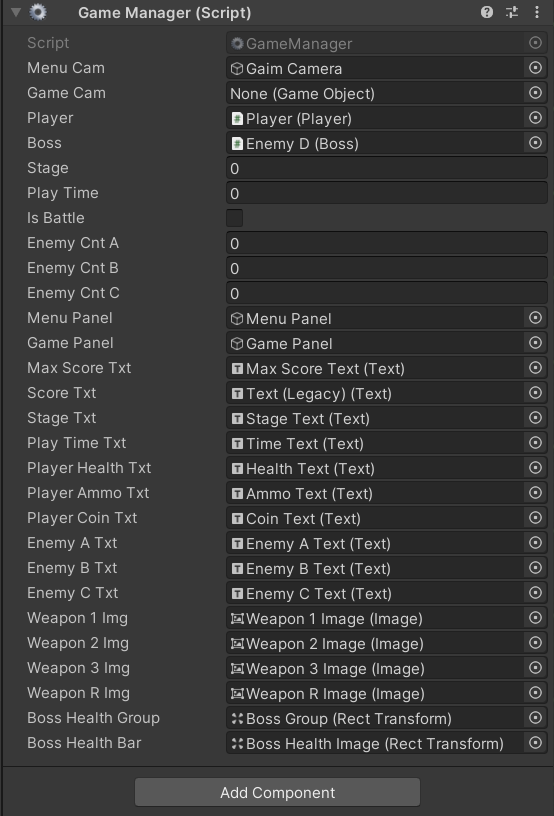The height and width of the screenshot is (816, 554).
Task: Click the Game Manager (Script) header title
Action: (x=164, y=12)
